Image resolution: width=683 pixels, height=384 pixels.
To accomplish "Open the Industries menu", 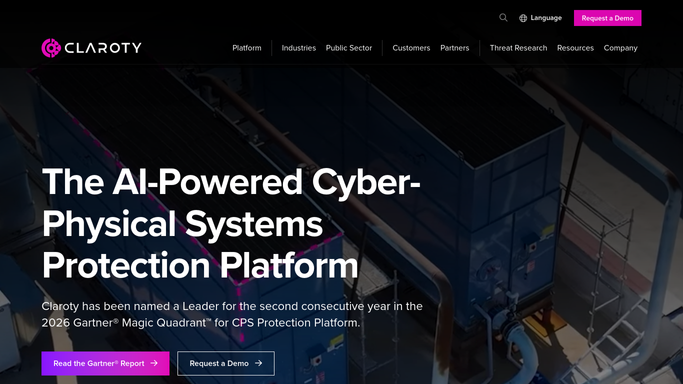I will [x=298, y=48].
